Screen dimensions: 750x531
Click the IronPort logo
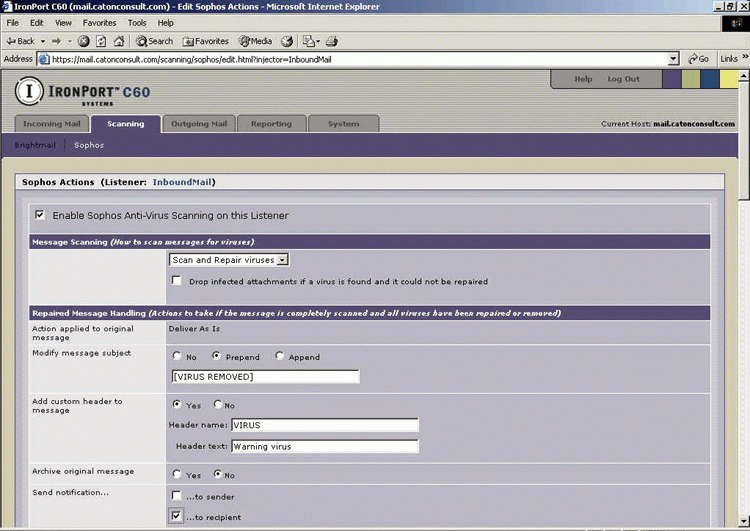point(82,91)
